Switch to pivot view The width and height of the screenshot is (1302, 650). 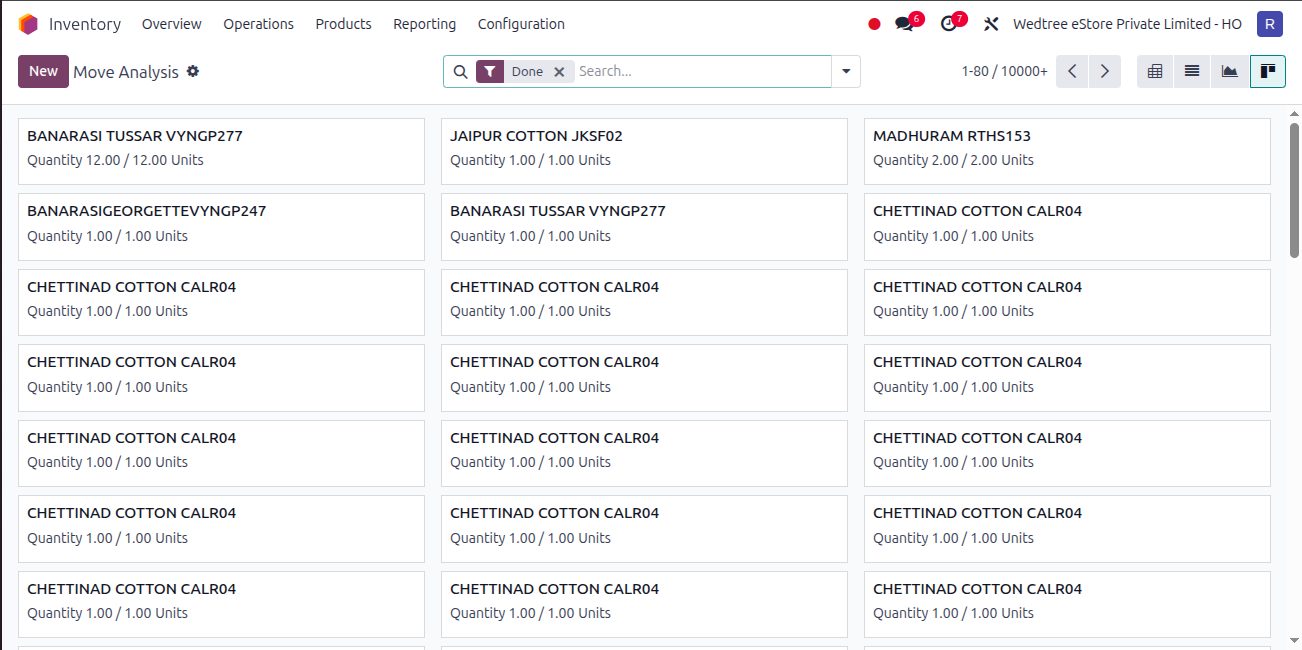pos(1155,71)
